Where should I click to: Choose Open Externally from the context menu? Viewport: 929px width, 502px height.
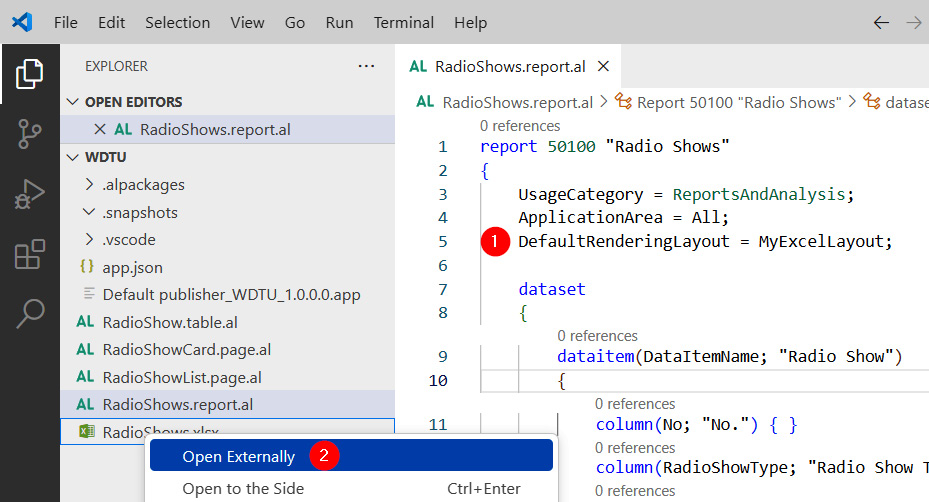coord(351,456)
